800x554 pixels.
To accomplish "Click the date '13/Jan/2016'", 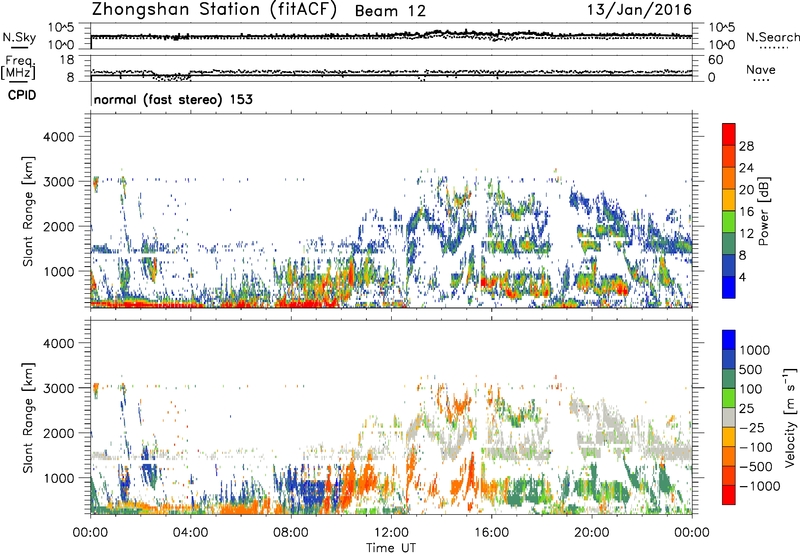I will tap(639, 10).
